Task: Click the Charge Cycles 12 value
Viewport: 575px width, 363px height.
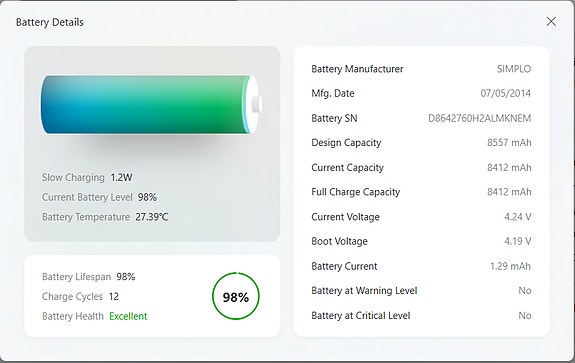Action: (114, 296)
